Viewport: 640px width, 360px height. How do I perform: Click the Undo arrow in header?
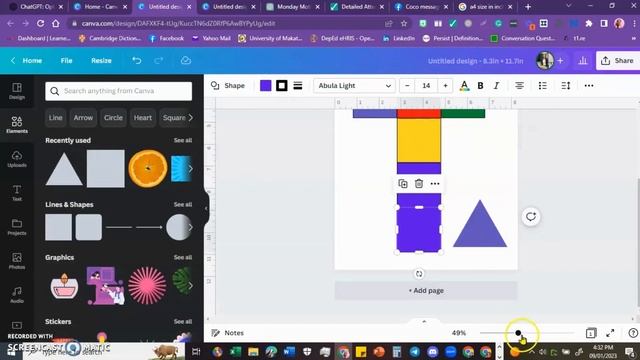(x=136, y=60)
